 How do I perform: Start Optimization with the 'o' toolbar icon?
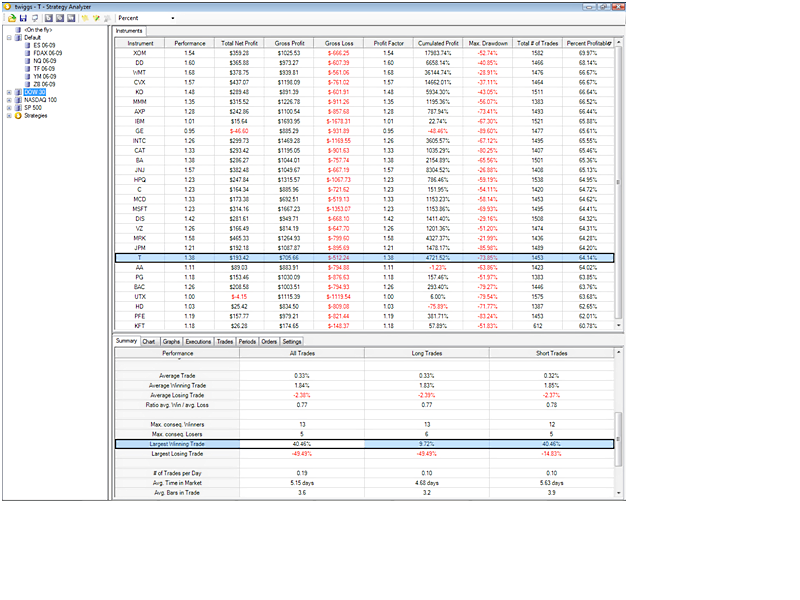point(60,18)
